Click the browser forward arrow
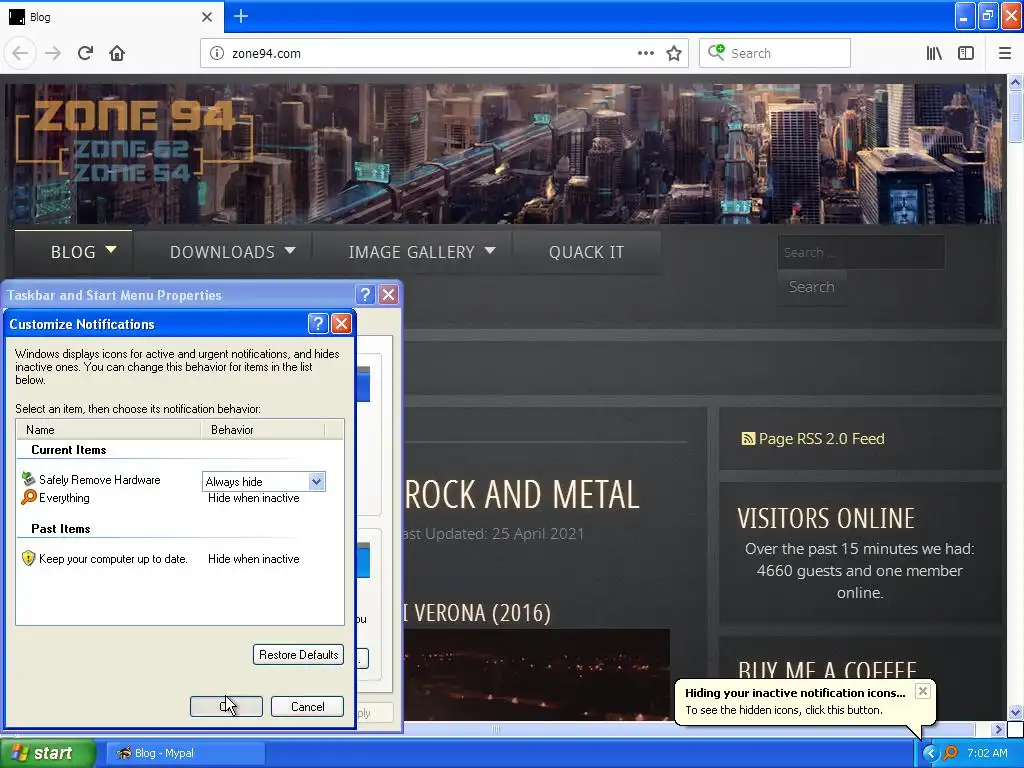 pos(53,54)
